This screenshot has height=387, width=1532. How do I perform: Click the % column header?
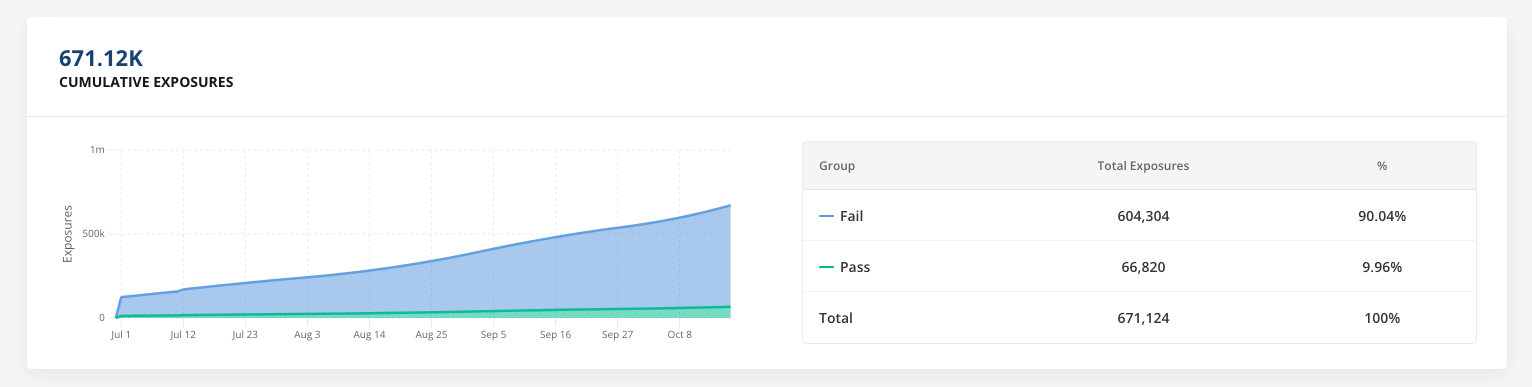pos(1382,166)
